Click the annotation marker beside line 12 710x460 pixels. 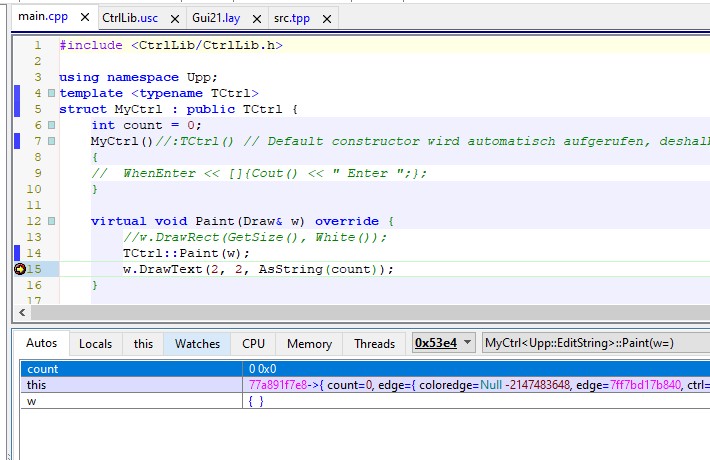pos(51,221)
